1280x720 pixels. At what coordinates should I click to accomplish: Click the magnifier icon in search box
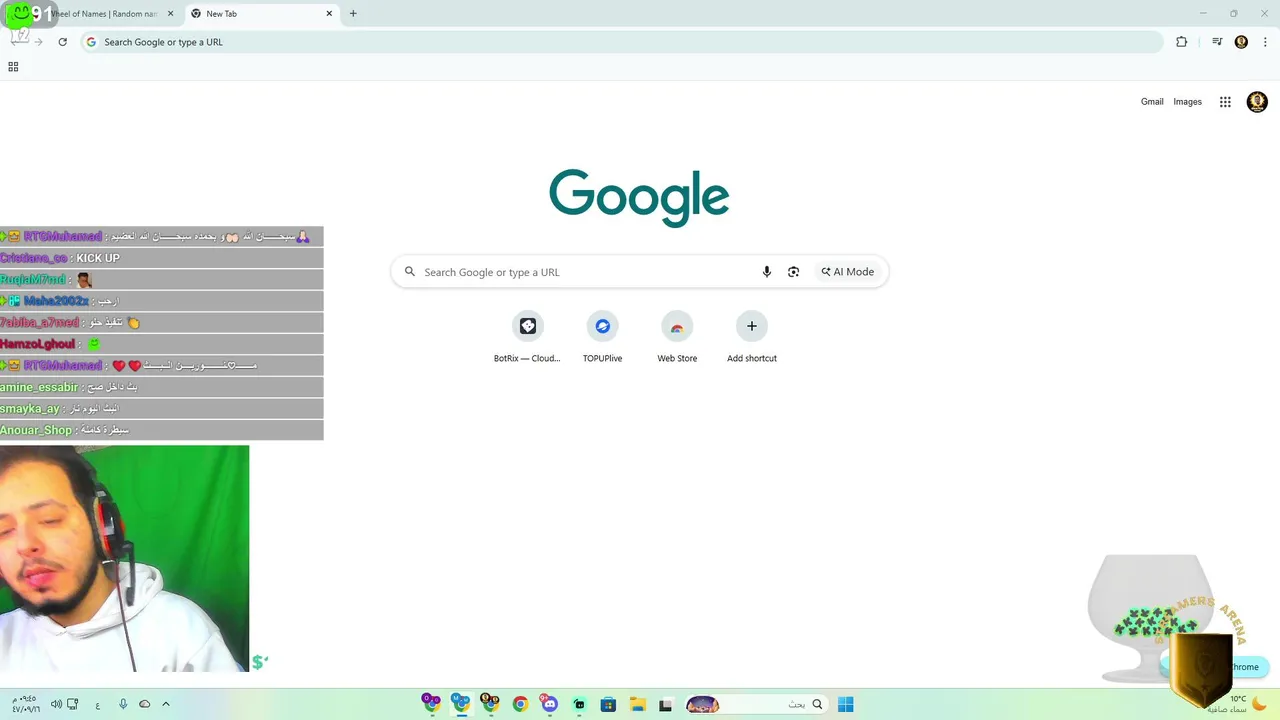click(x=410, y=272)
